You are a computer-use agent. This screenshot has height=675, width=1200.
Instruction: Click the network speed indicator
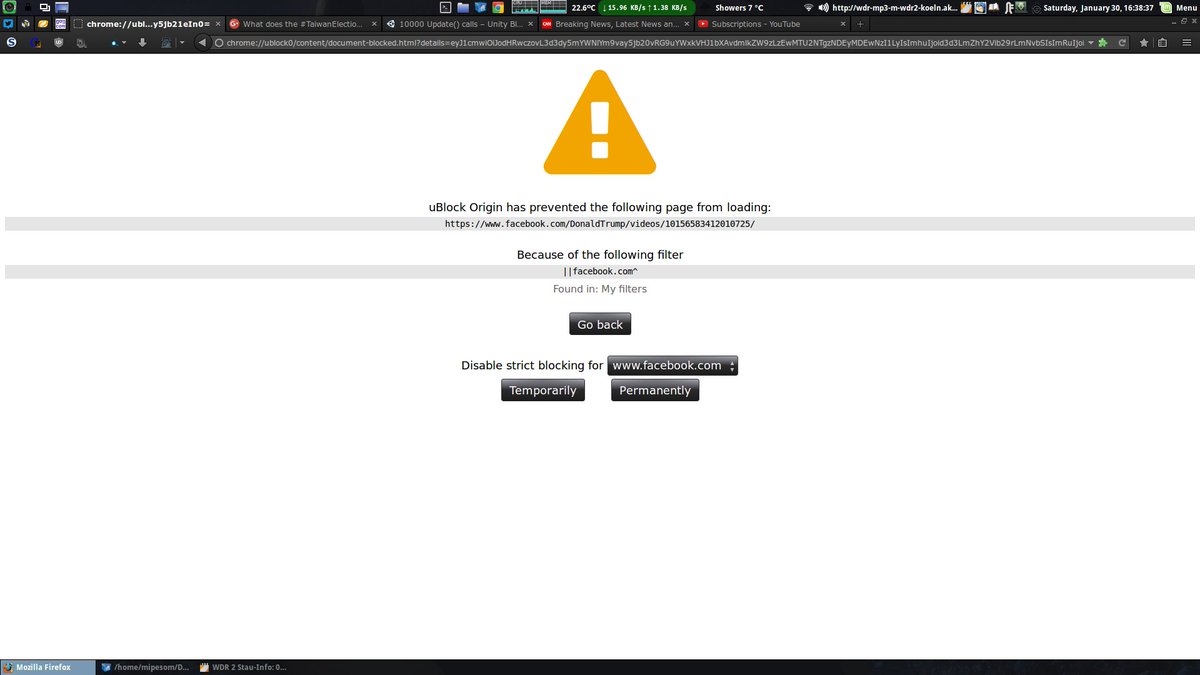point(646,8)
